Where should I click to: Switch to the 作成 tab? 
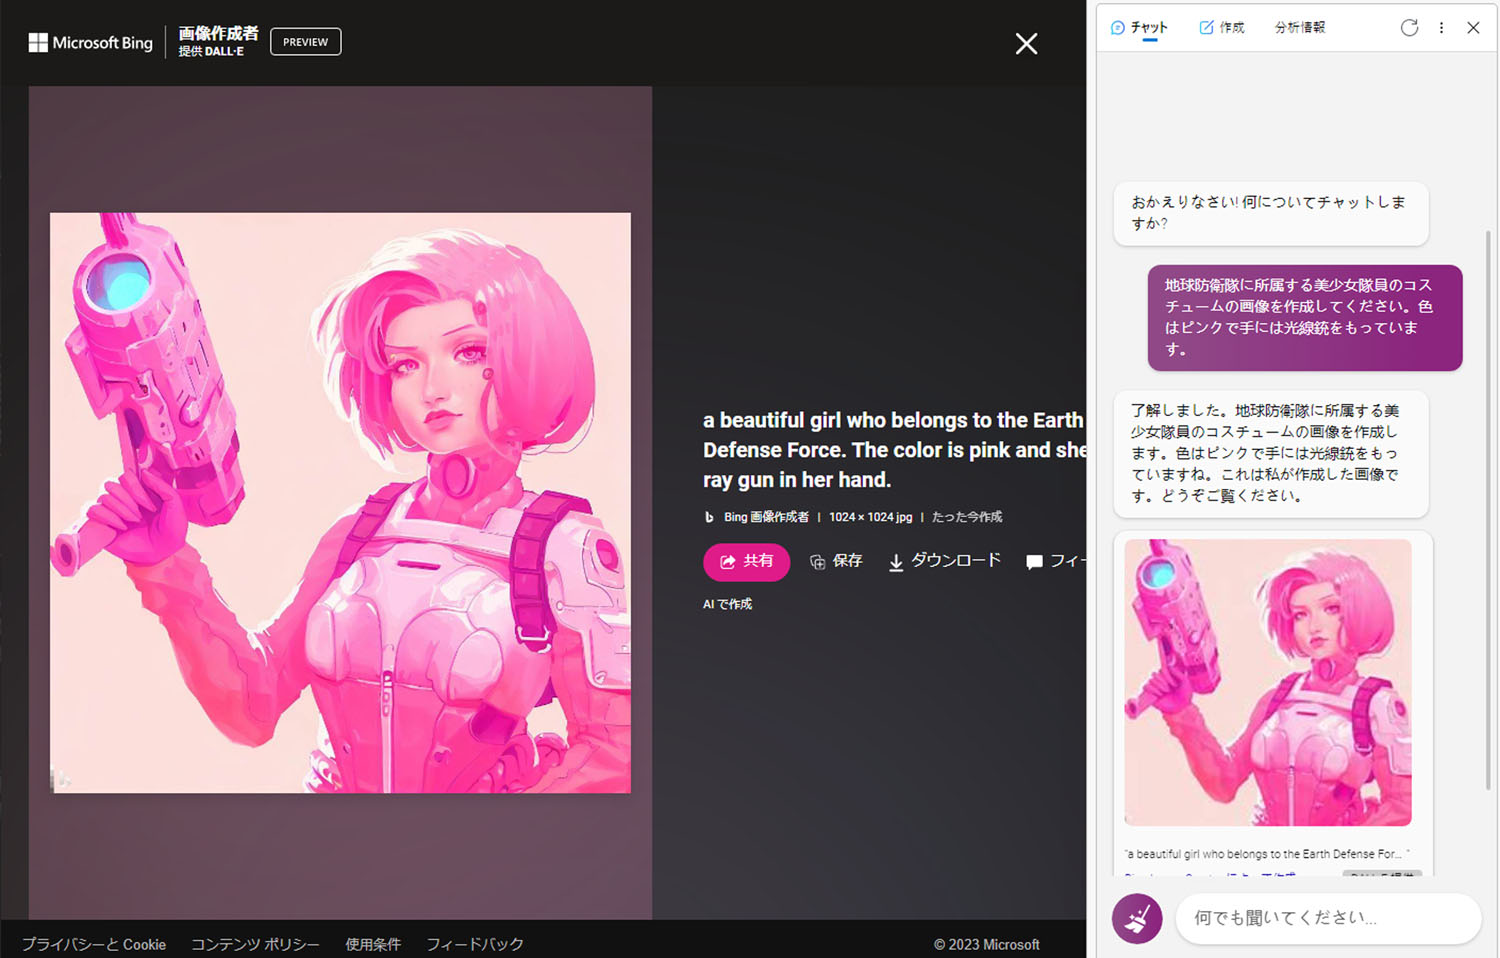[x=1221, y=27]
